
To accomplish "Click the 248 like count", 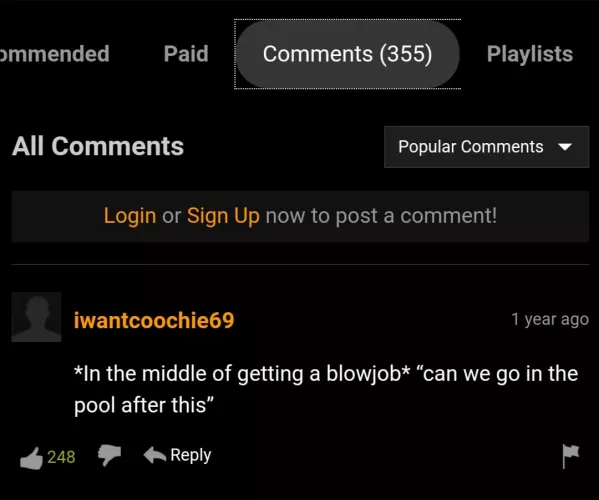I will 61,457.
